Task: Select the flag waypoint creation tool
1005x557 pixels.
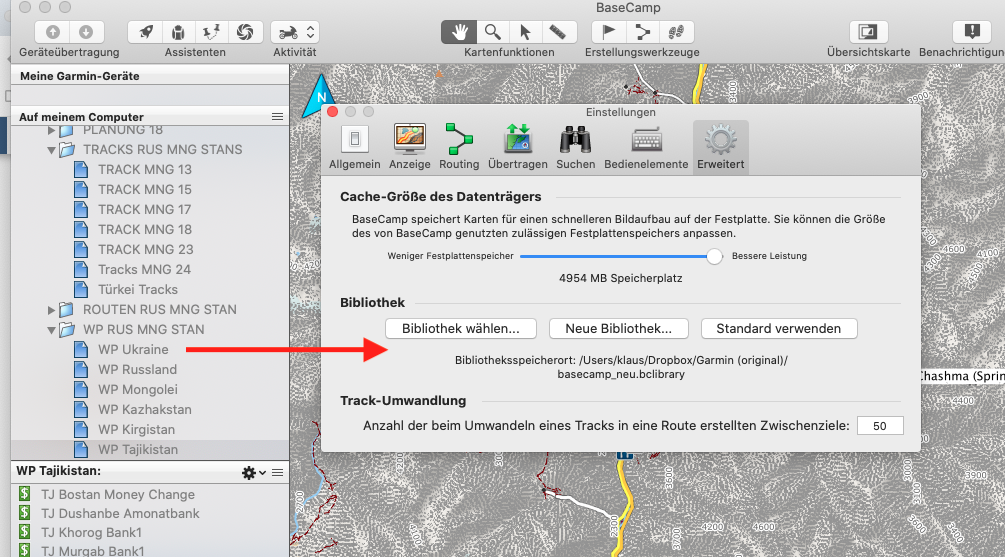Action: (608, 32)
